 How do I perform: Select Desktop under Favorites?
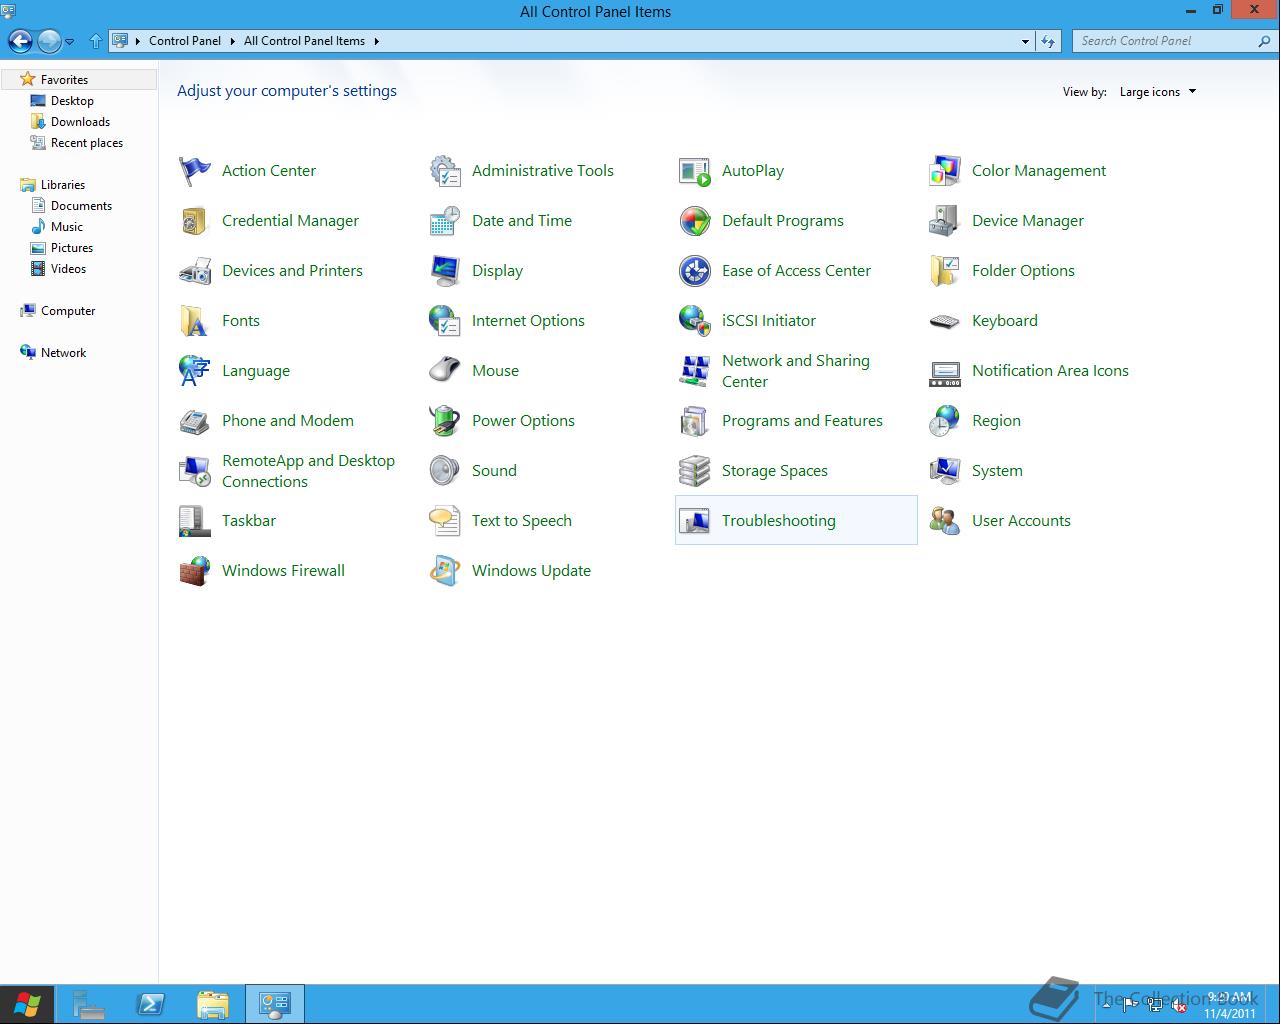[72, 101]
